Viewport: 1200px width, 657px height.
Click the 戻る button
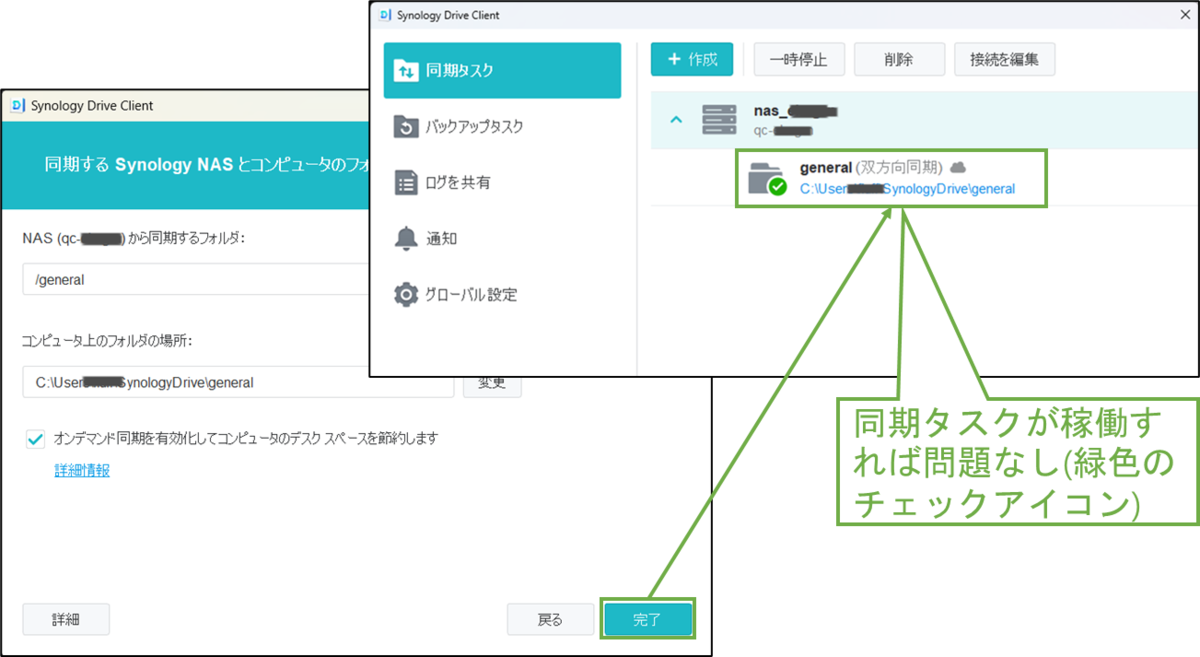pos(551,620)
